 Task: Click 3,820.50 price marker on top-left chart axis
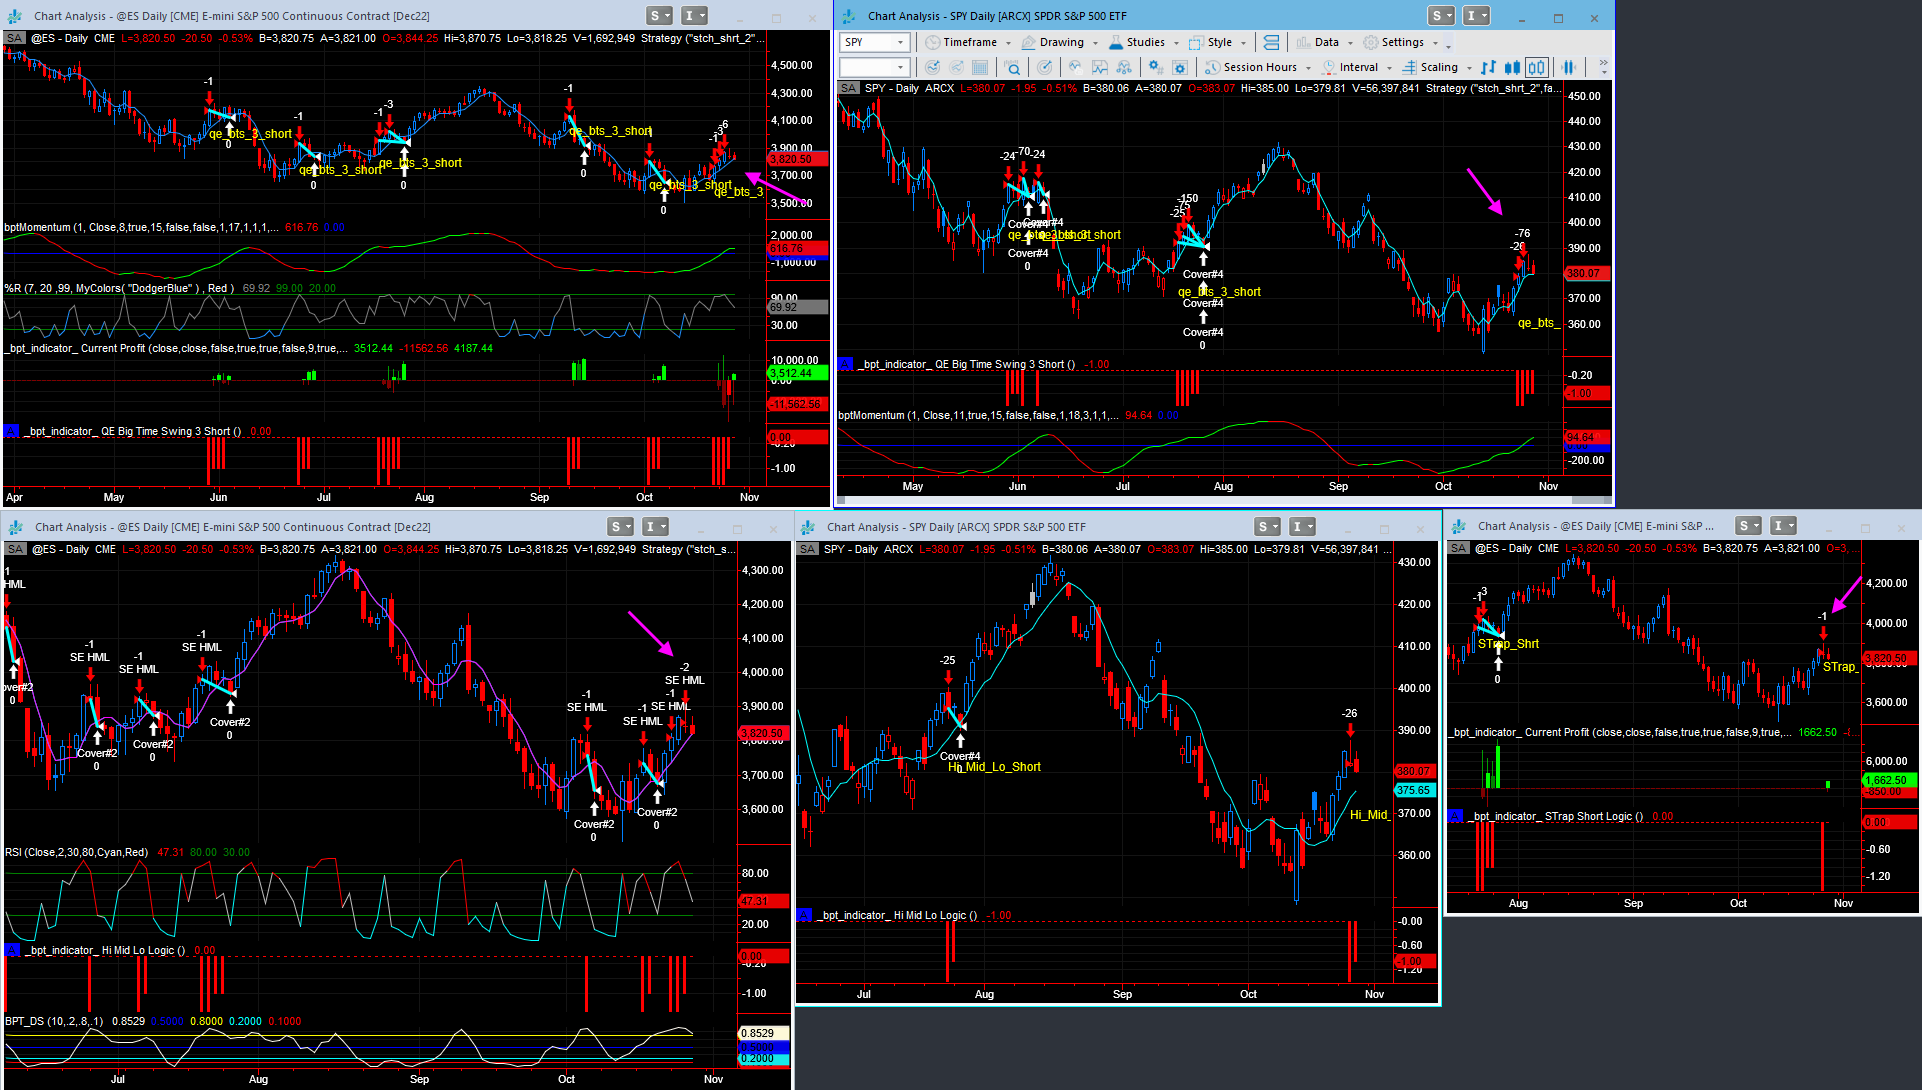(797, 159)
